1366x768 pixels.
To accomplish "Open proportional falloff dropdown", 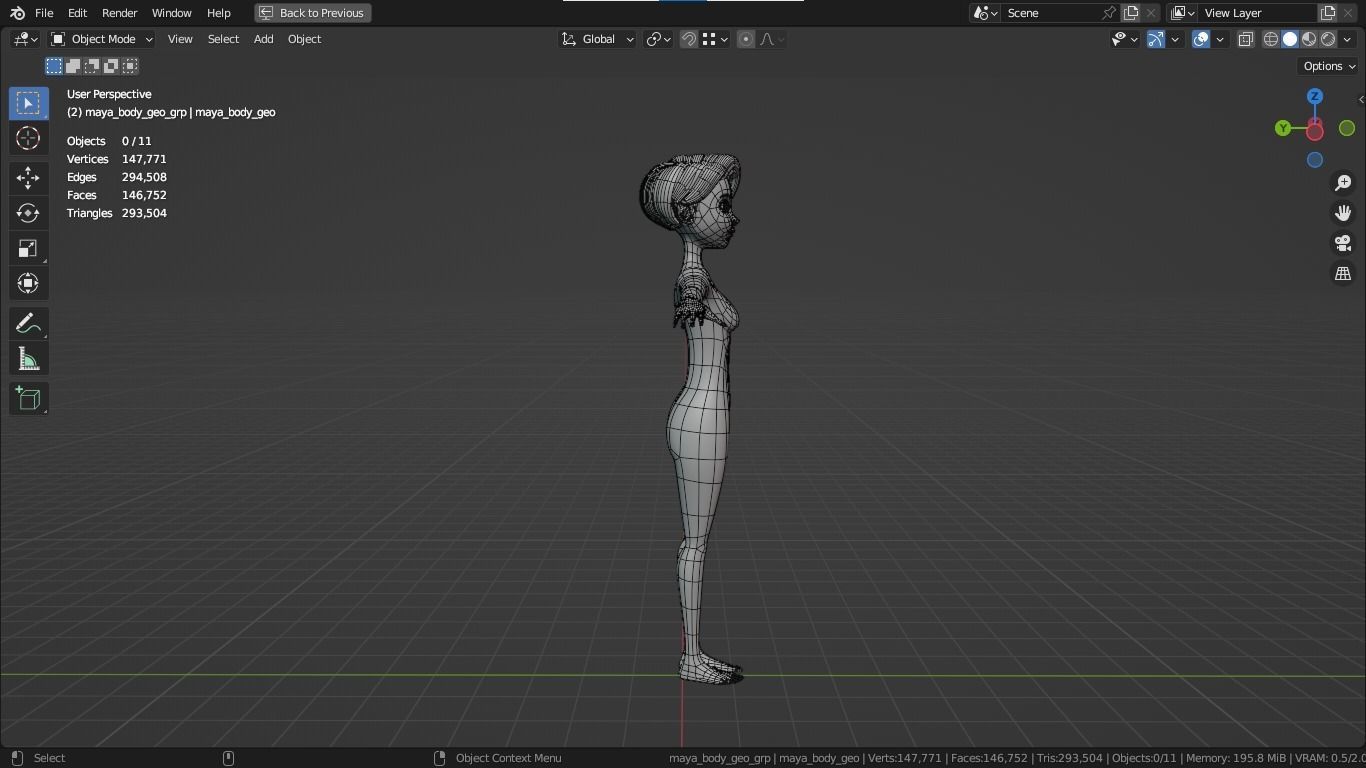I will point(771,39).
